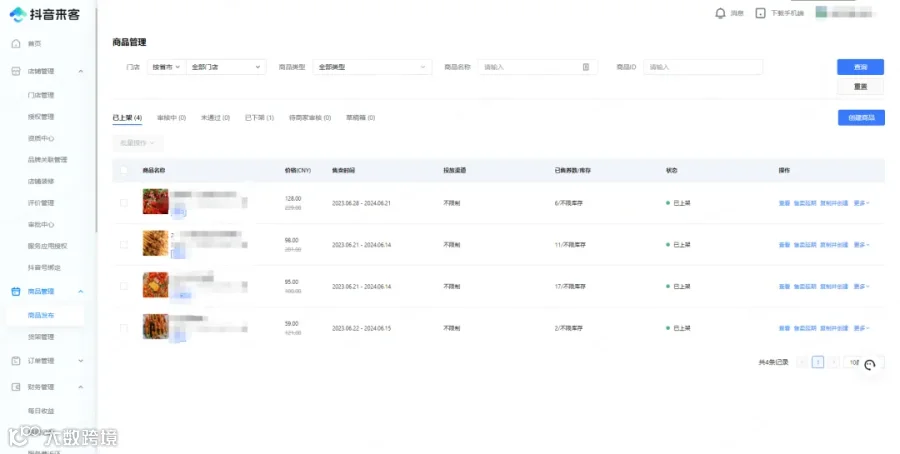Click the 重置 reset button
Screen dimensions: 900x454
click(x=860, y=87)
